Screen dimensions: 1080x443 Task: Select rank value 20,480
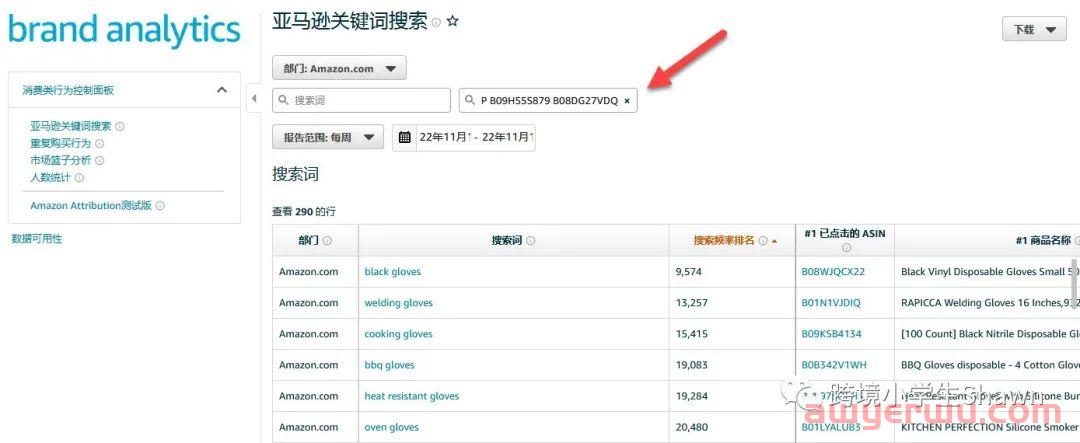[x=692, y=427]
